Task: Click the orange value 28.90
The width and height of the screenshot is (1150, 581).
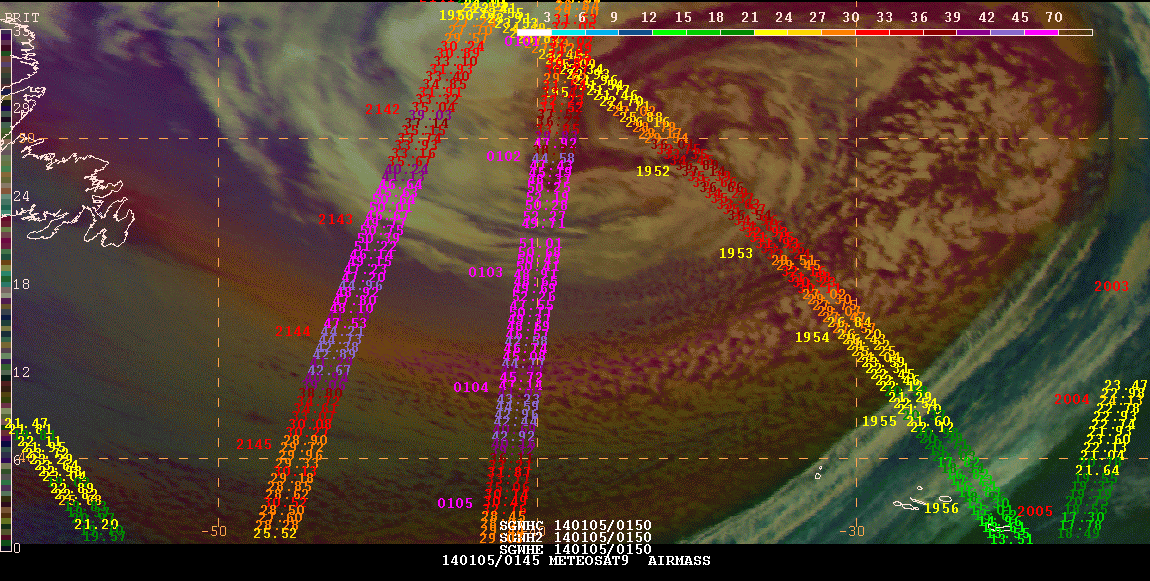Action: point(305,440)
